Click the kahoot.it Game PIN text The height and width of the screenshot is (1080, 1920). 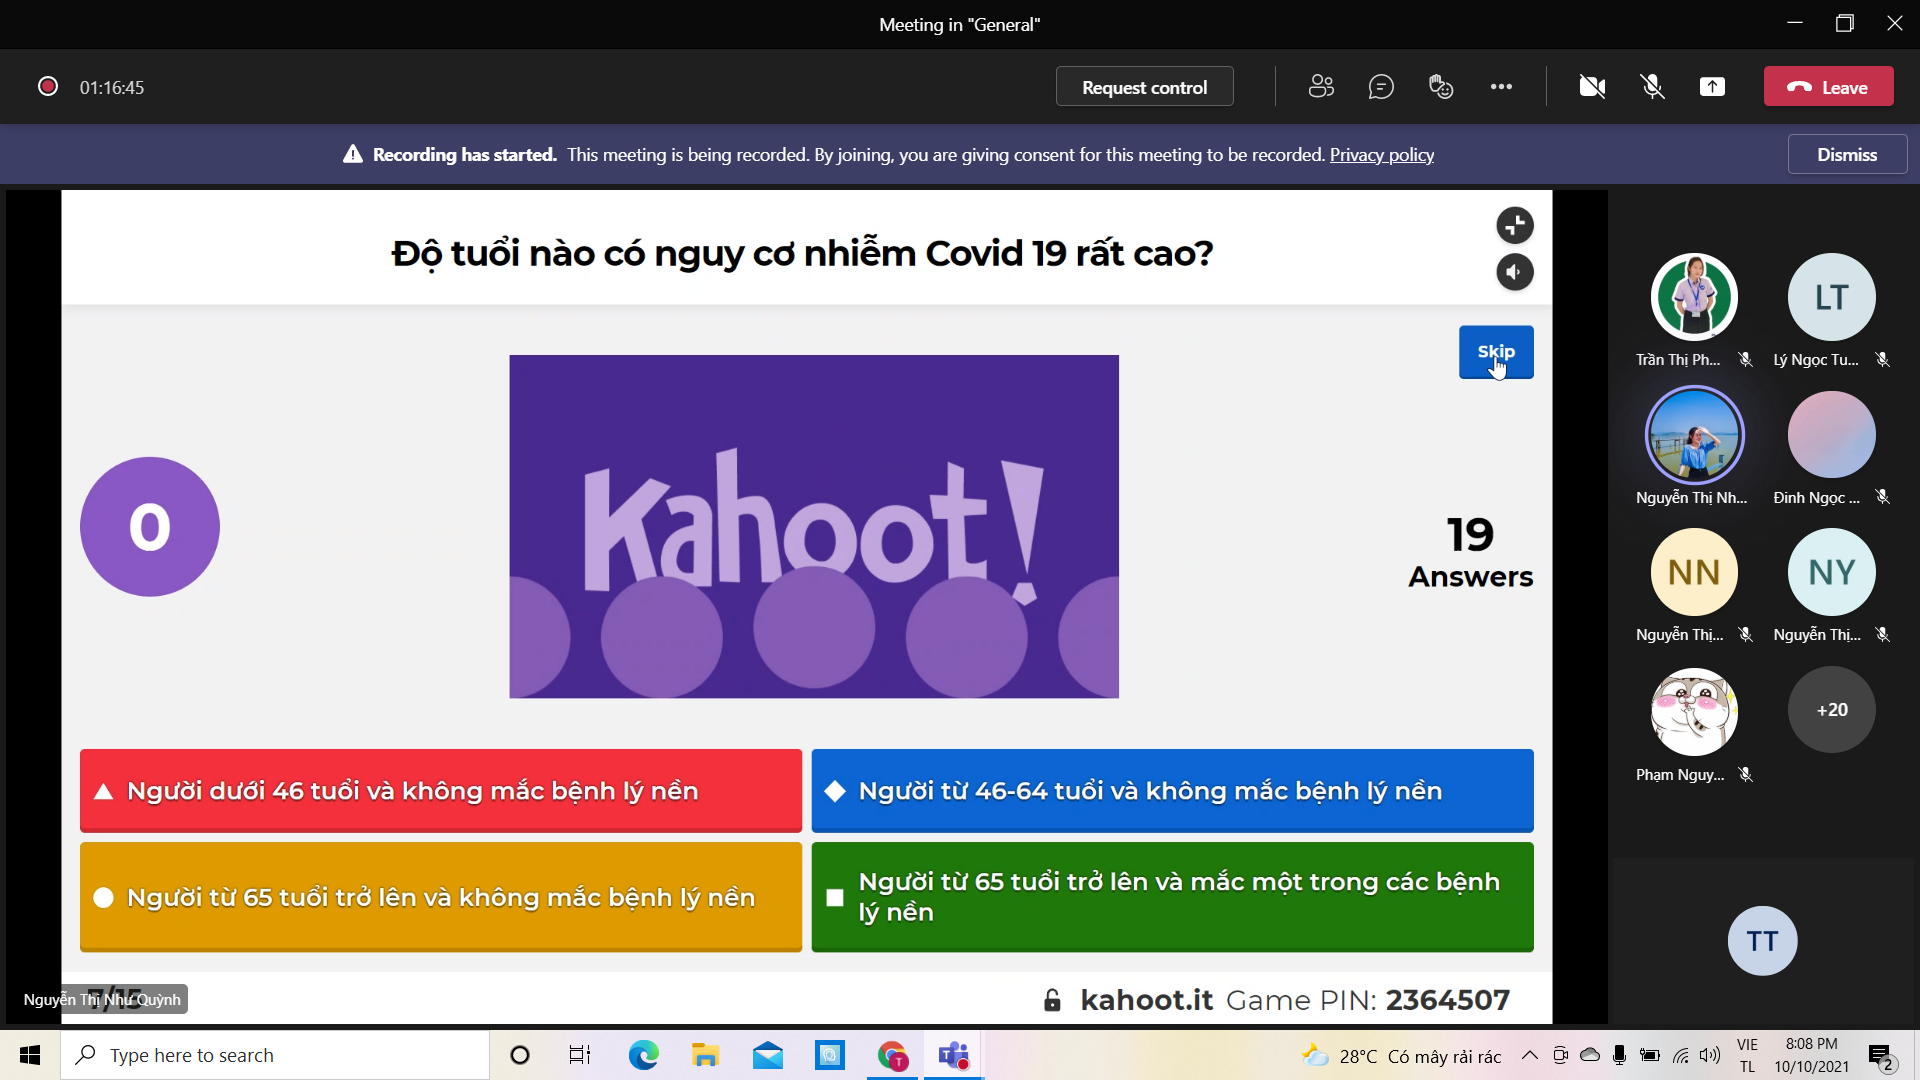1295,1000
